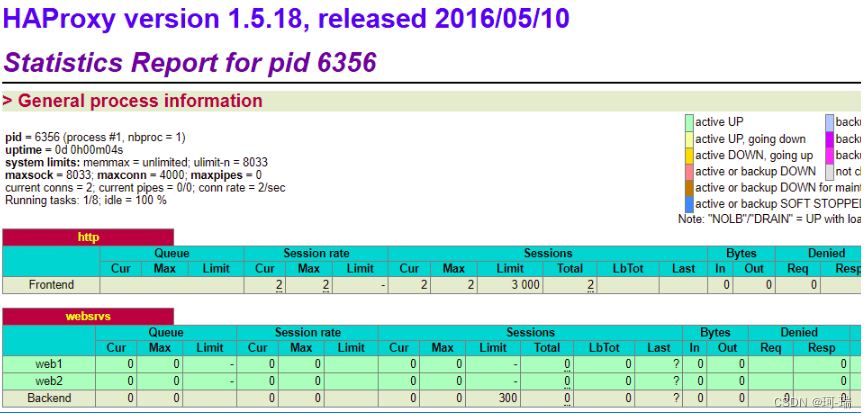Viewport: 867px width, 418px height.
Task: Click the Total column header in websrvs table
Action: click(x=547, y=348)
